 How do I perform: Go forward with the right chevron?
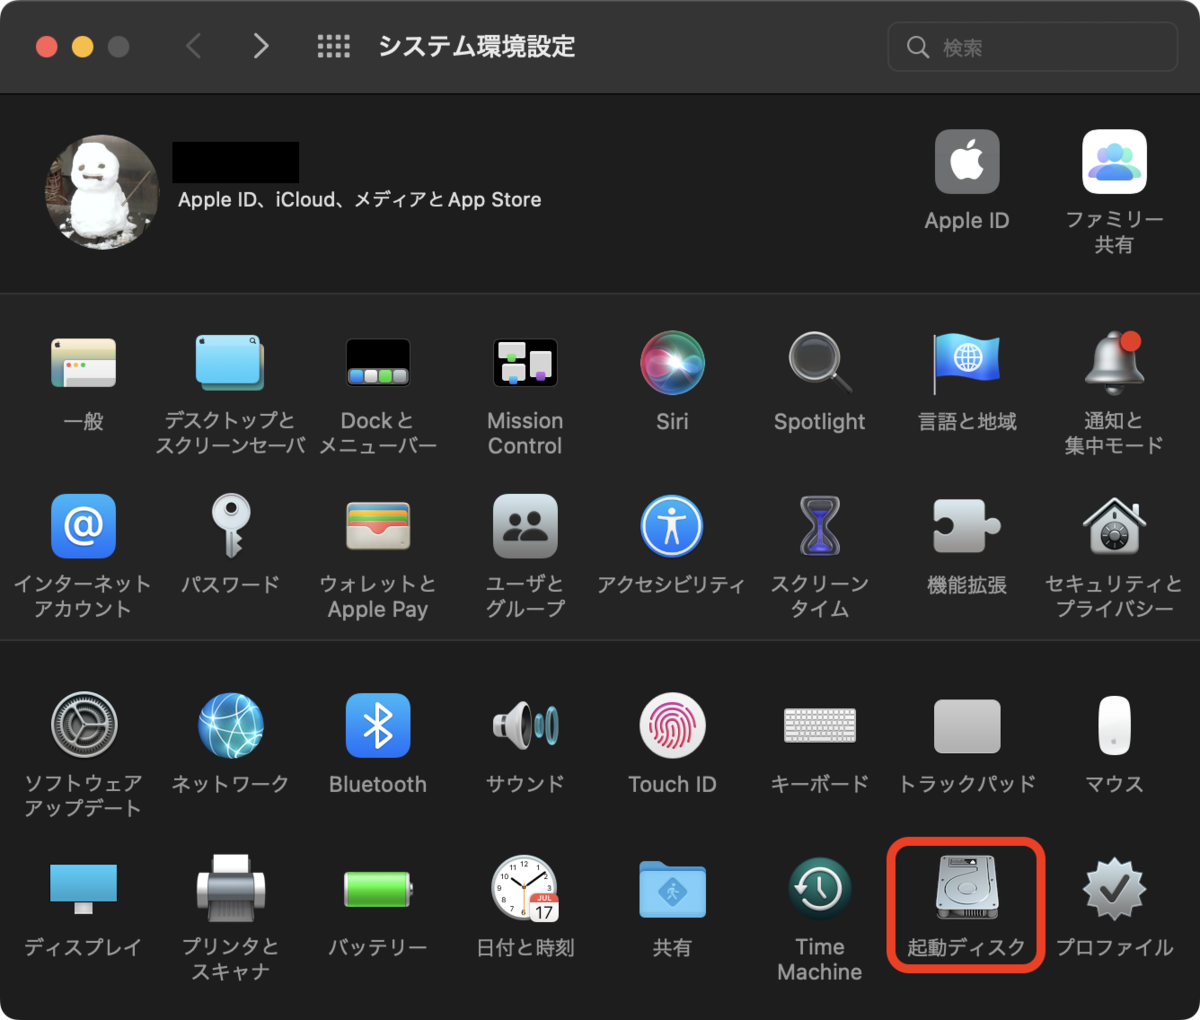pos(261,46)
